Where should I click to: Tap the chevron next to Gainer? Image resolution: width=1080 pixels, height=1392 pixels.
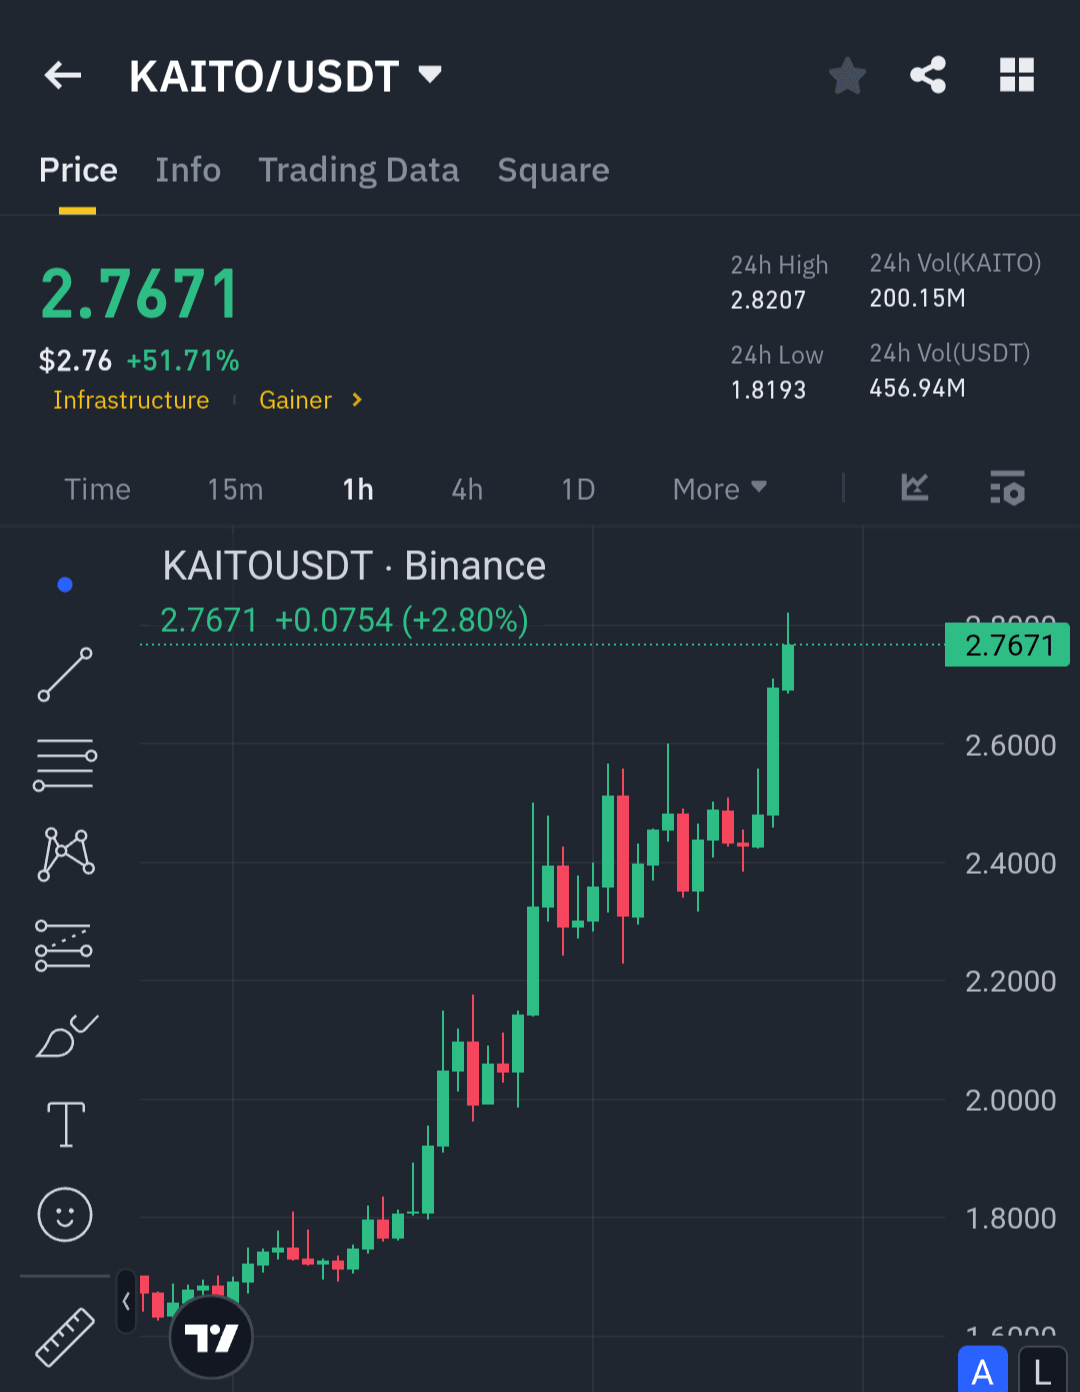click(x=357, y=400)
